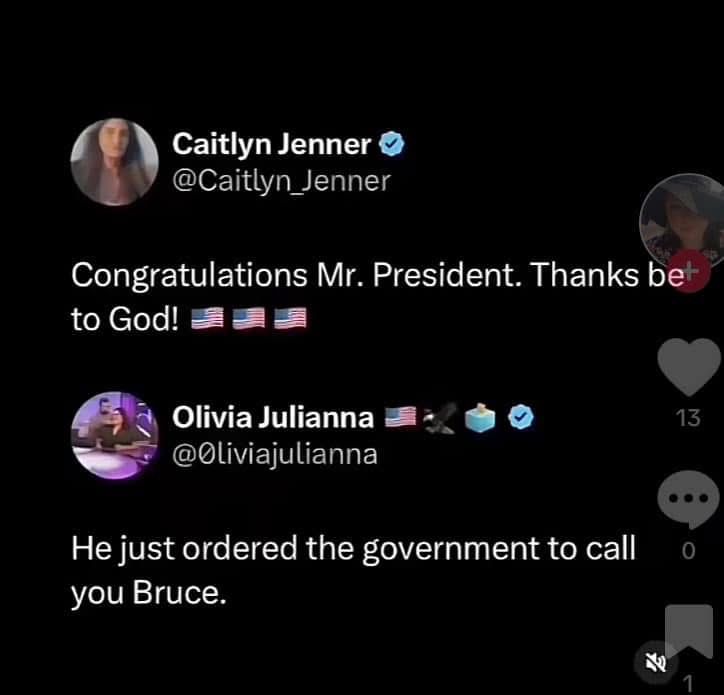Image resolution: width=724 pixels, height=695 pixels.
Task: Follow the creator with the red plus button
Action: [x=689, y=271]
